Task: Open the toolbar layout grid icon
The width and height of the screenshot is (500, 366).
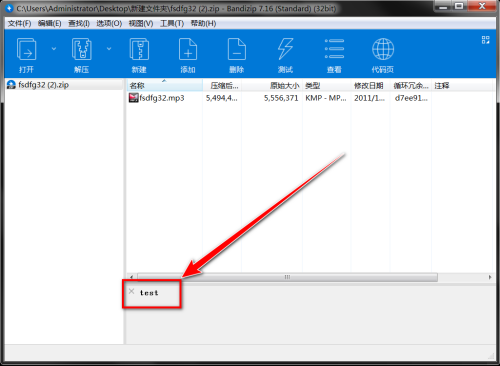Action: [486, 40]
